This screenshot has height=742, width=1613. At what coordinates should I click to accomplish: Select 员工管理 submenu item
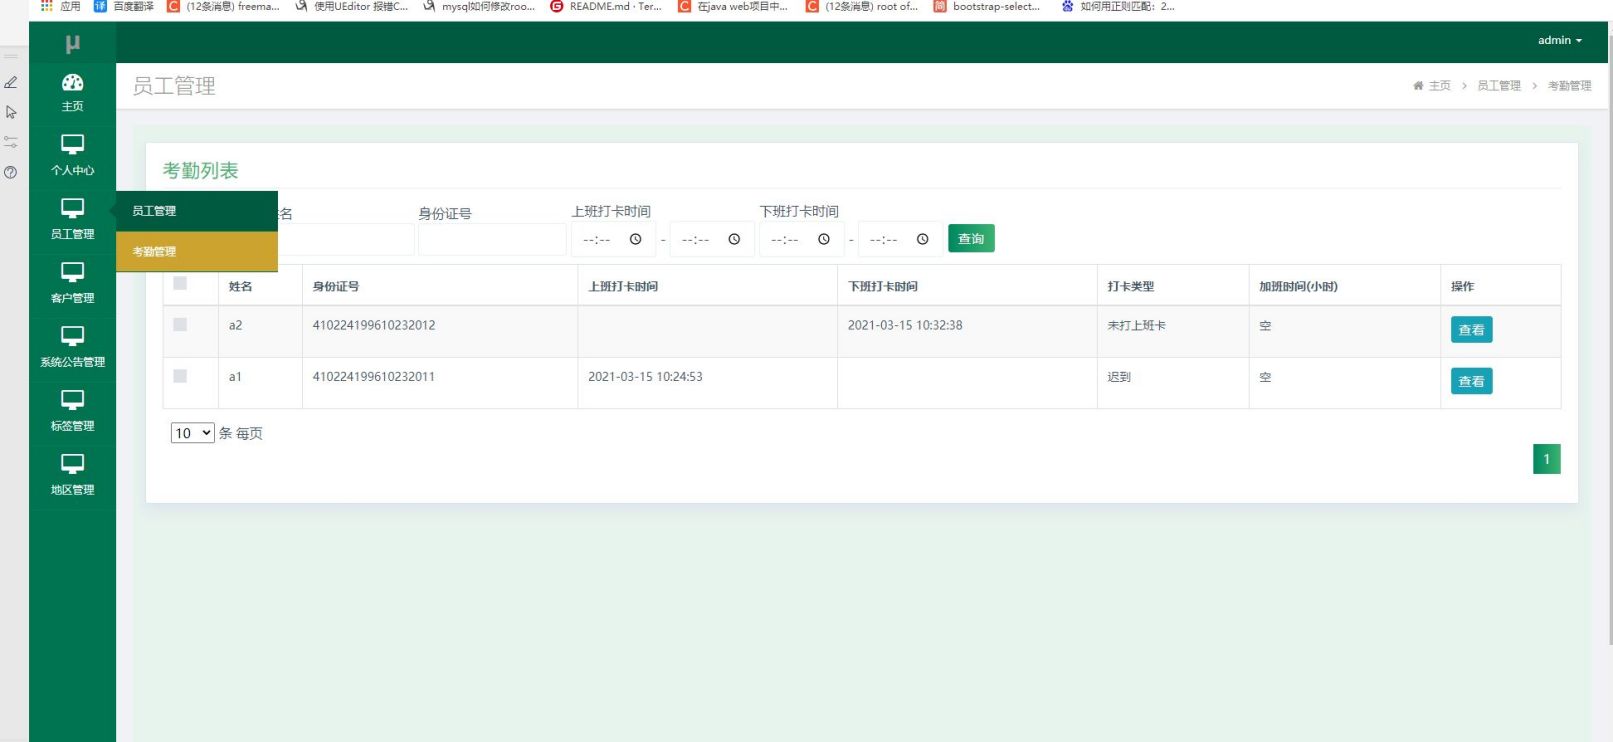point(196,211)
